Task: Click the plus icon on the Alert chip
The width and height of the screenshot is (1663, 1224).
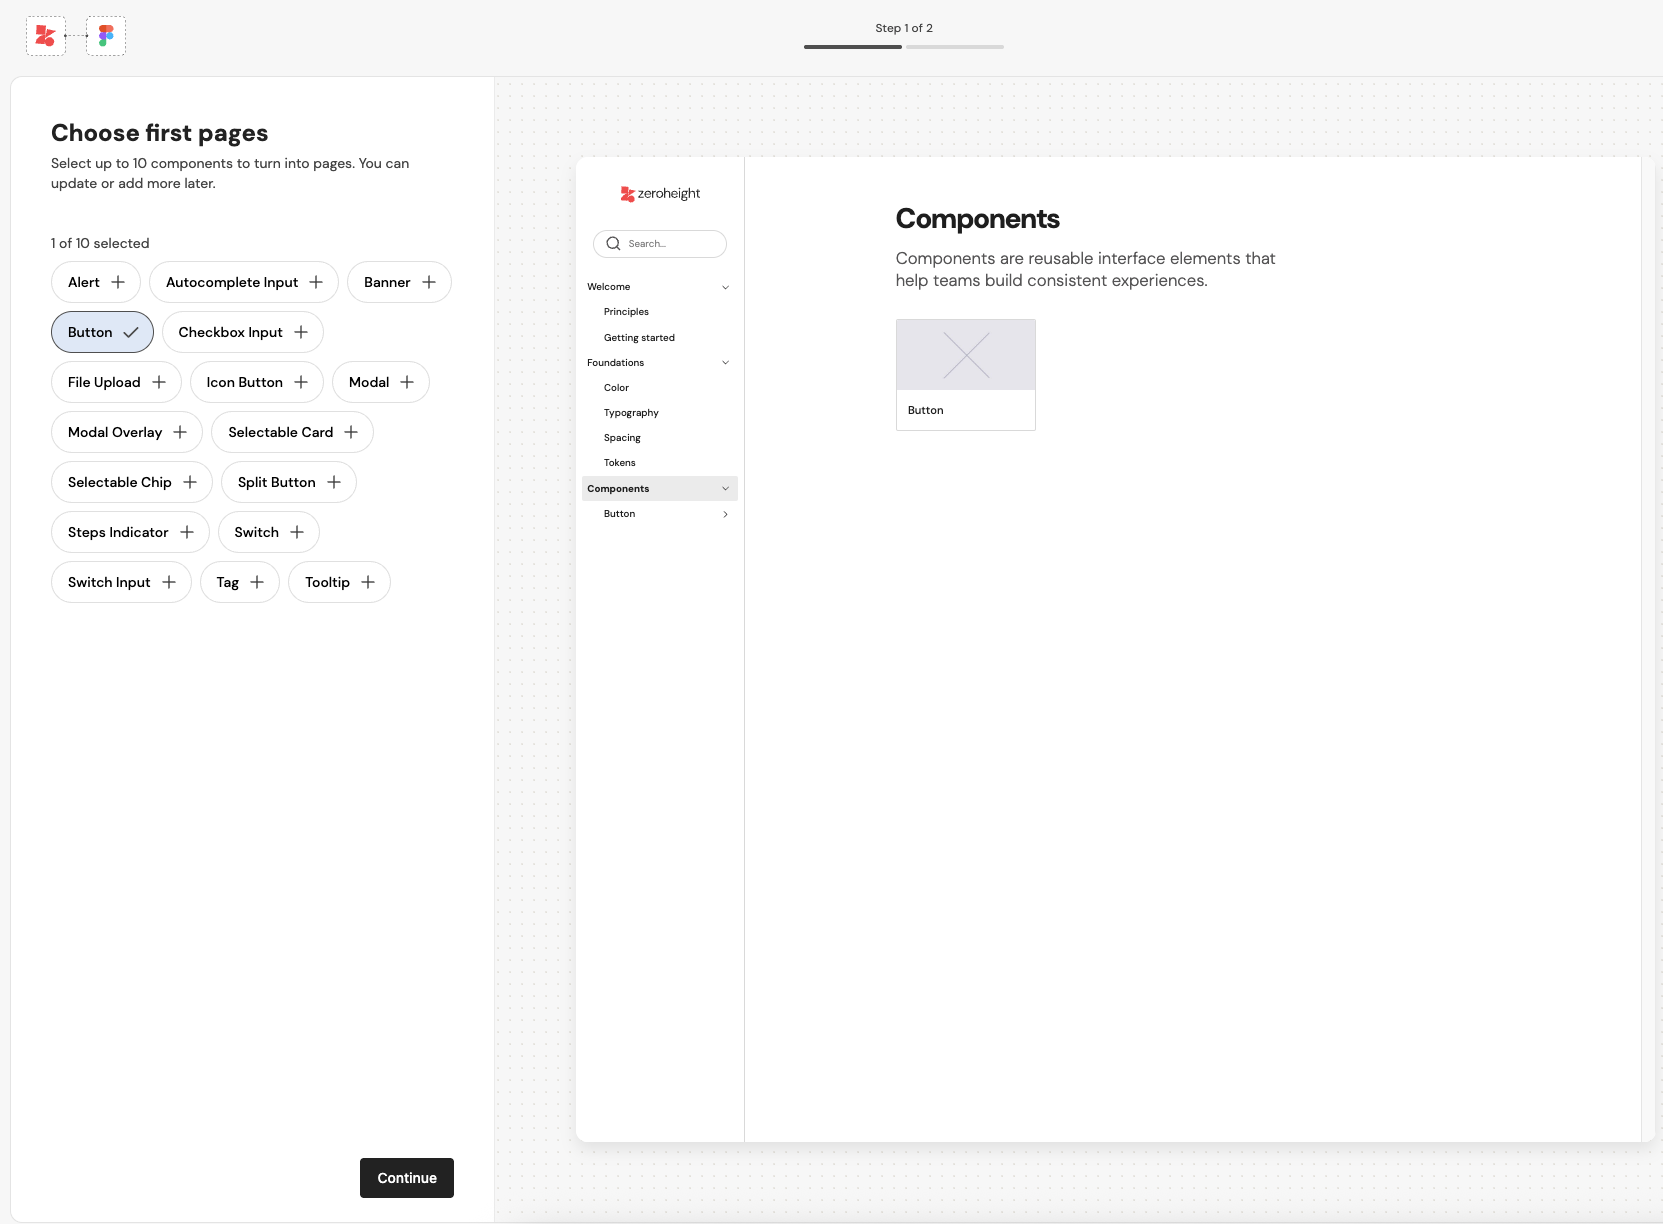Action: click(118, 282)
